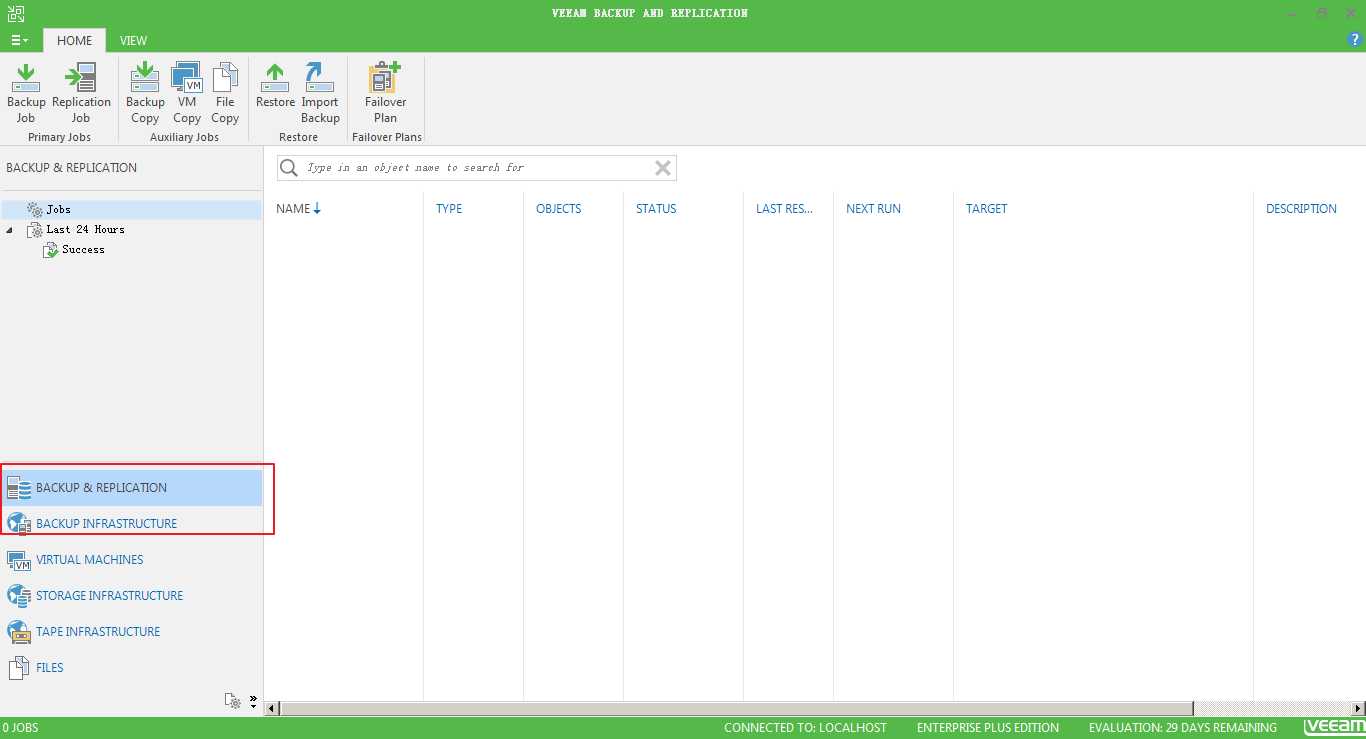This screenshot has width=1366, height=739.
Task: Click into the object name search field
Action: [477, 168]
